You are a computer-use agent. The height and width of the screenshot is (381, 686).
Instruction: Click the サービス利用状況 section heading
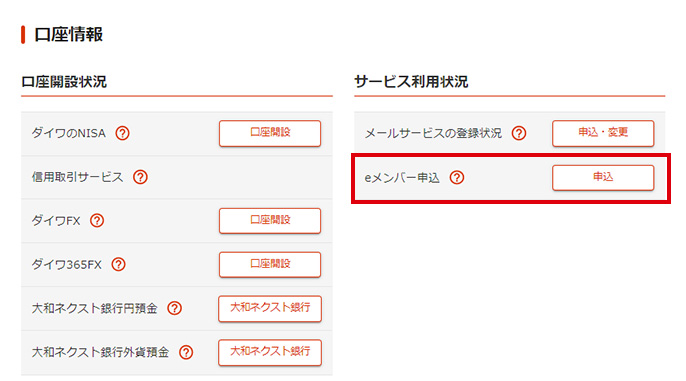coord(411,82)
